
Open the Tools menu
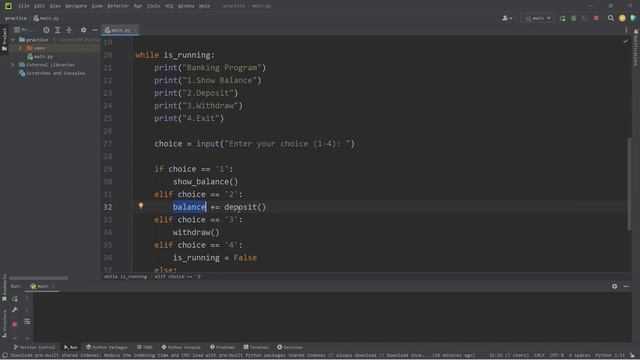coord(153,6)
